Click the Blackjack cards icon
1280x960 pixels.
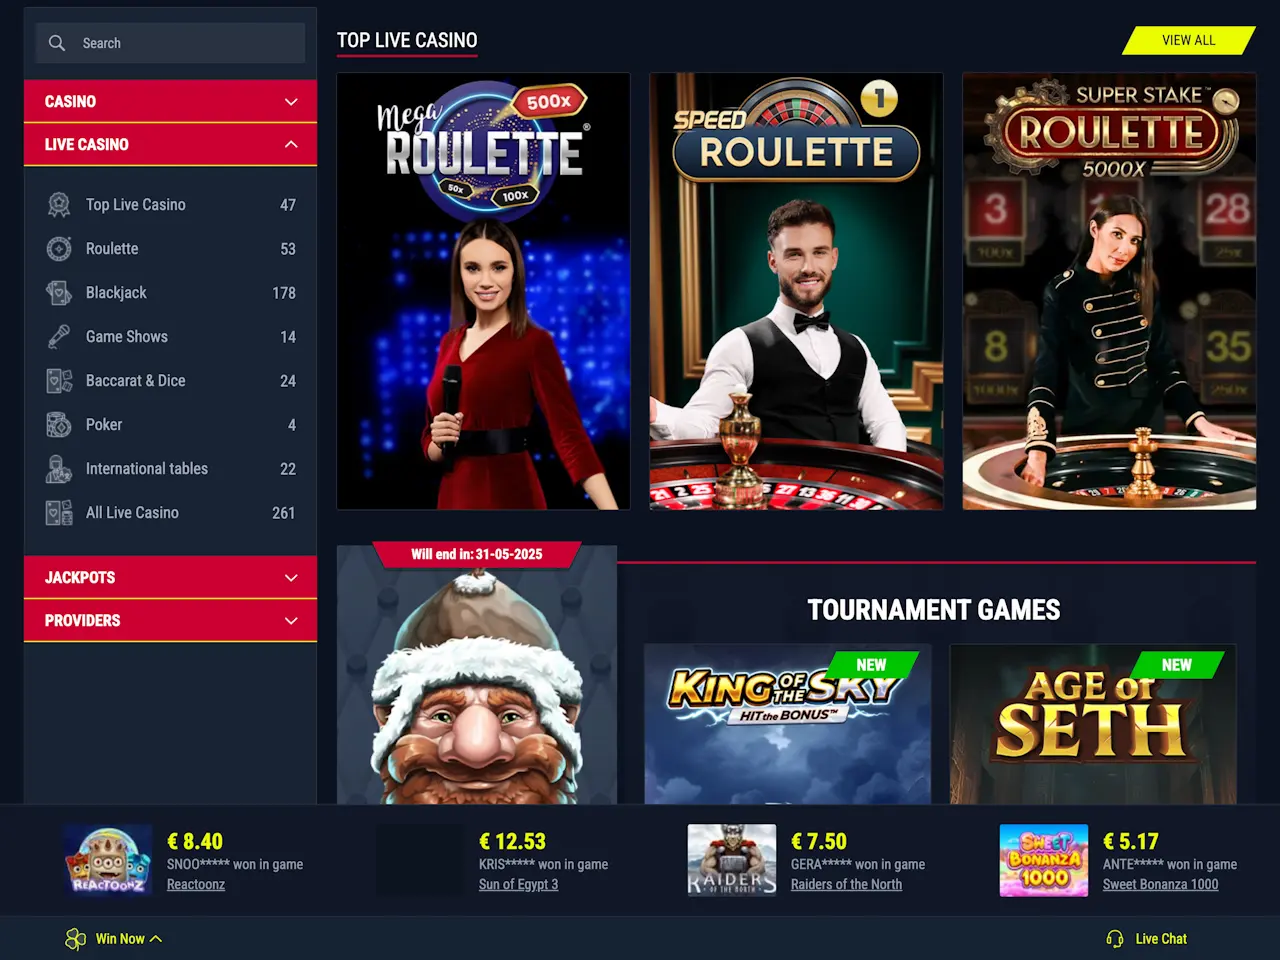(59, 293)
